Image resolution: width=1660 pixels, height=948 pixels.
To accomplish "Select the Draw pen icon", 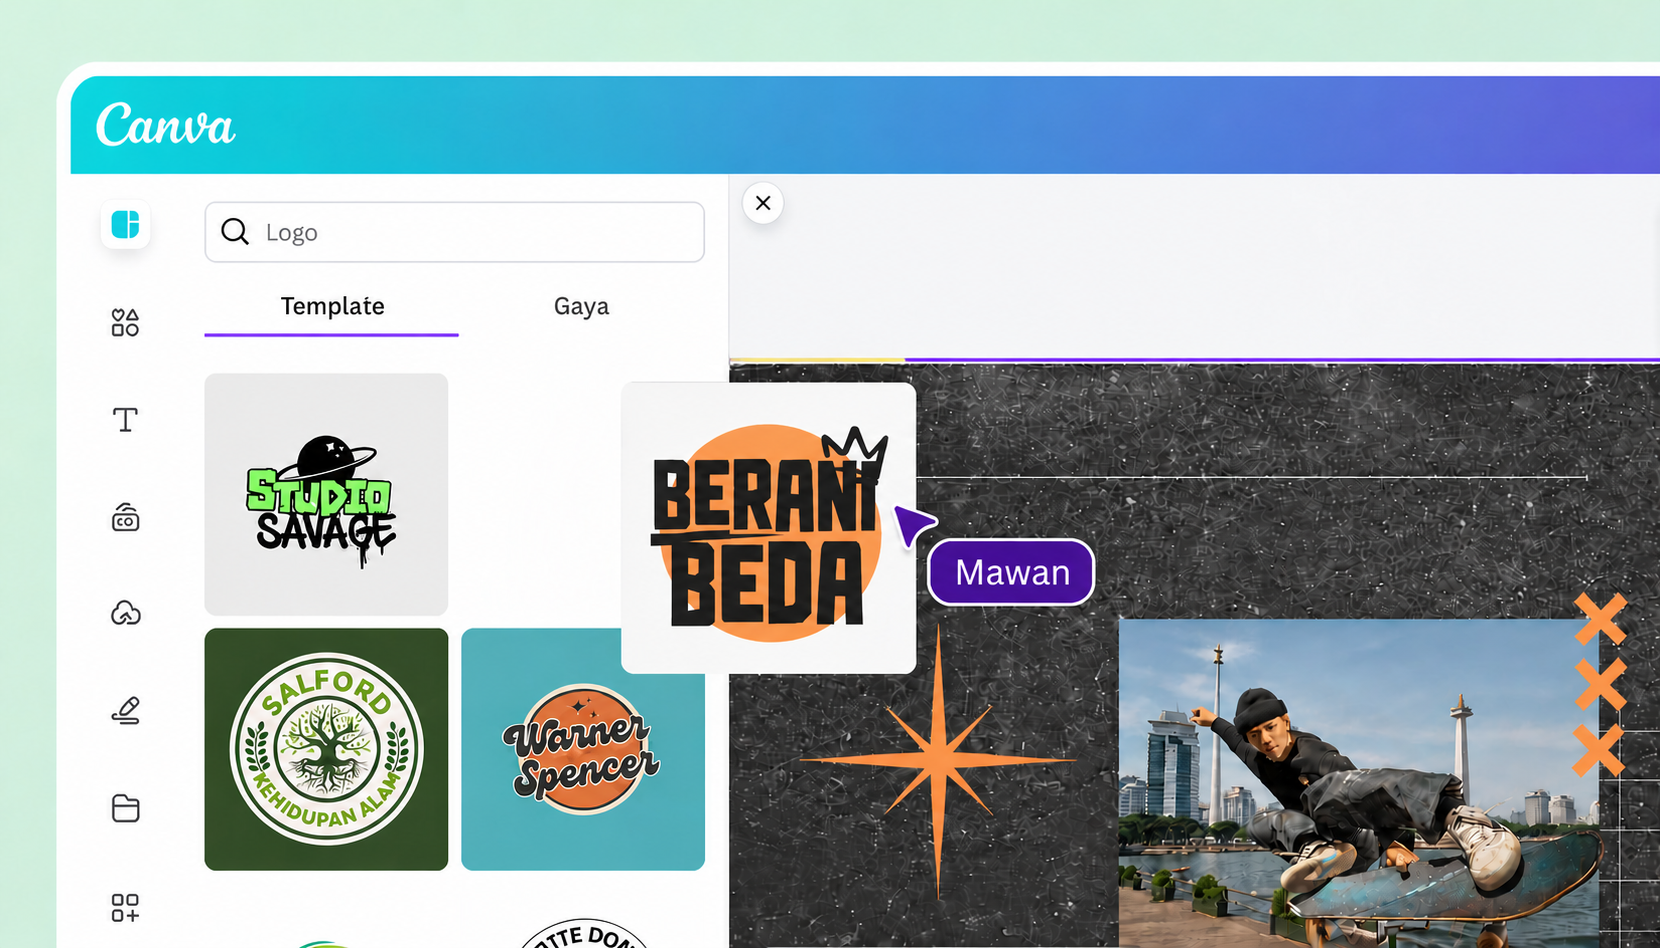I will (125, 710).
